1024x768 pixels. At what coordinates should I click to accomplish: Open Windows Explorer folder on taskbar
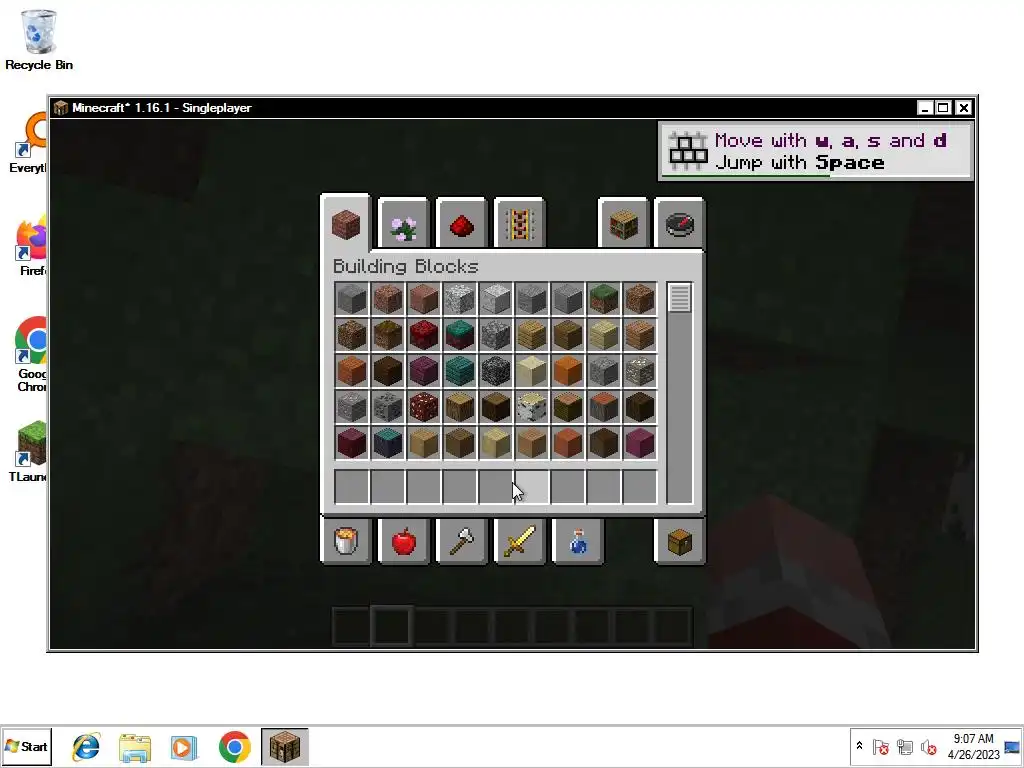pyautogui.click(x=135, y=747)
